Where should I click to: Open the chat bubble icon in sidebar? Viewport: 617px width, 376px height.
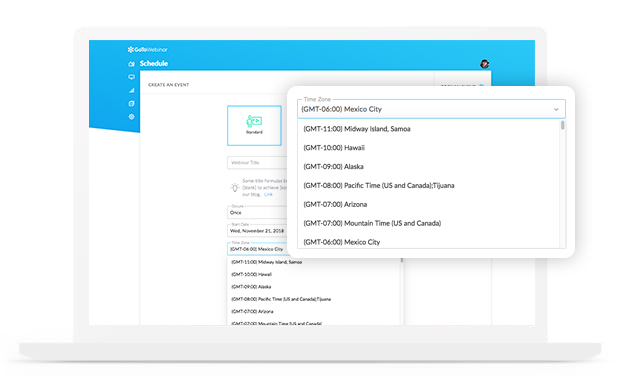pos(131,77)
